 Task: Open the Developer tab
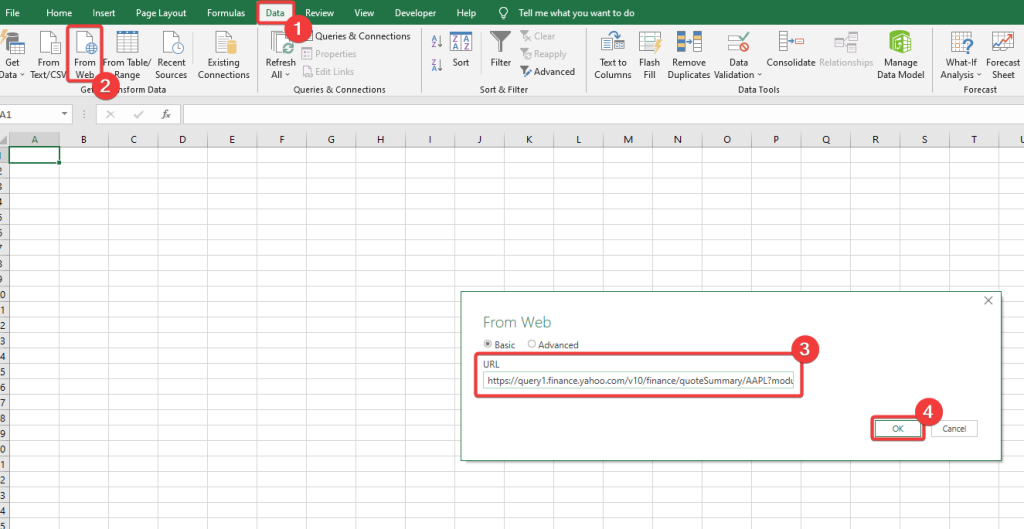415,13
